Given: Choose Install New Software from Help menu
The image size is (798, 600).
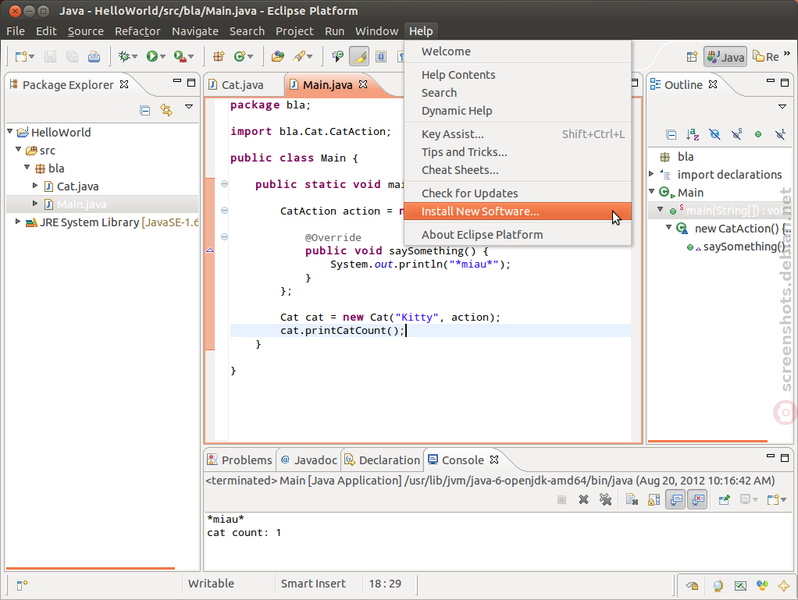Looking at the screenshot, I should [518, 211].
